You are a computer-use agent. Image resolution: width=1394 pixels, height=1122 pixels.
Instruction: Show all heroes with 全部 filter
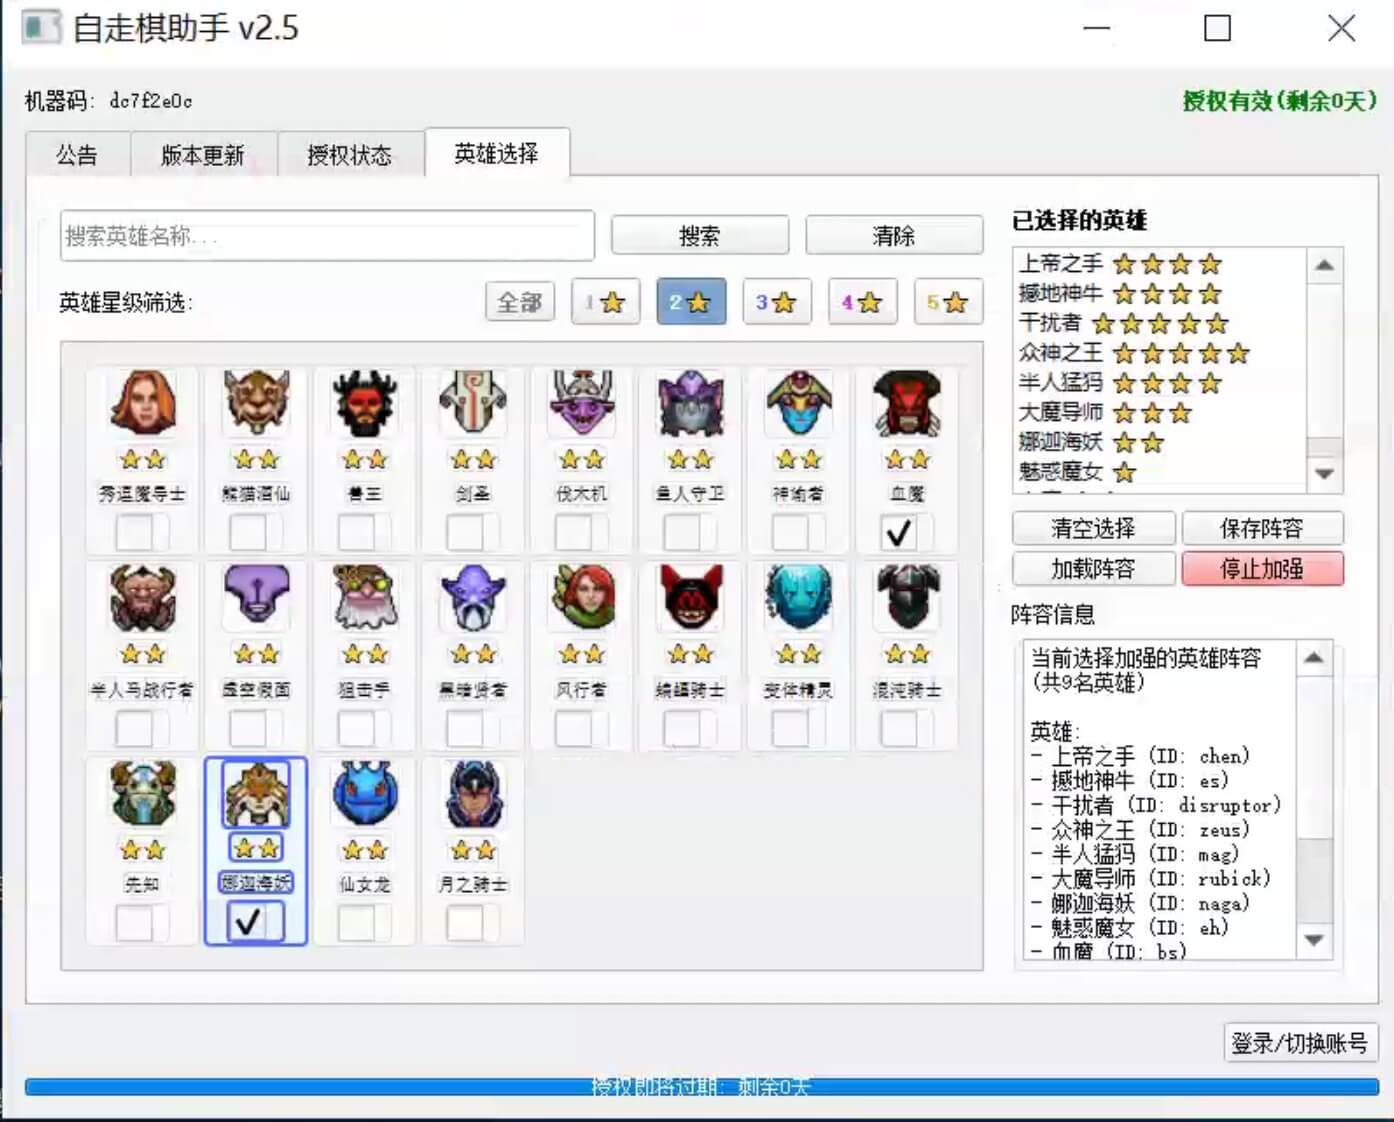520,302
